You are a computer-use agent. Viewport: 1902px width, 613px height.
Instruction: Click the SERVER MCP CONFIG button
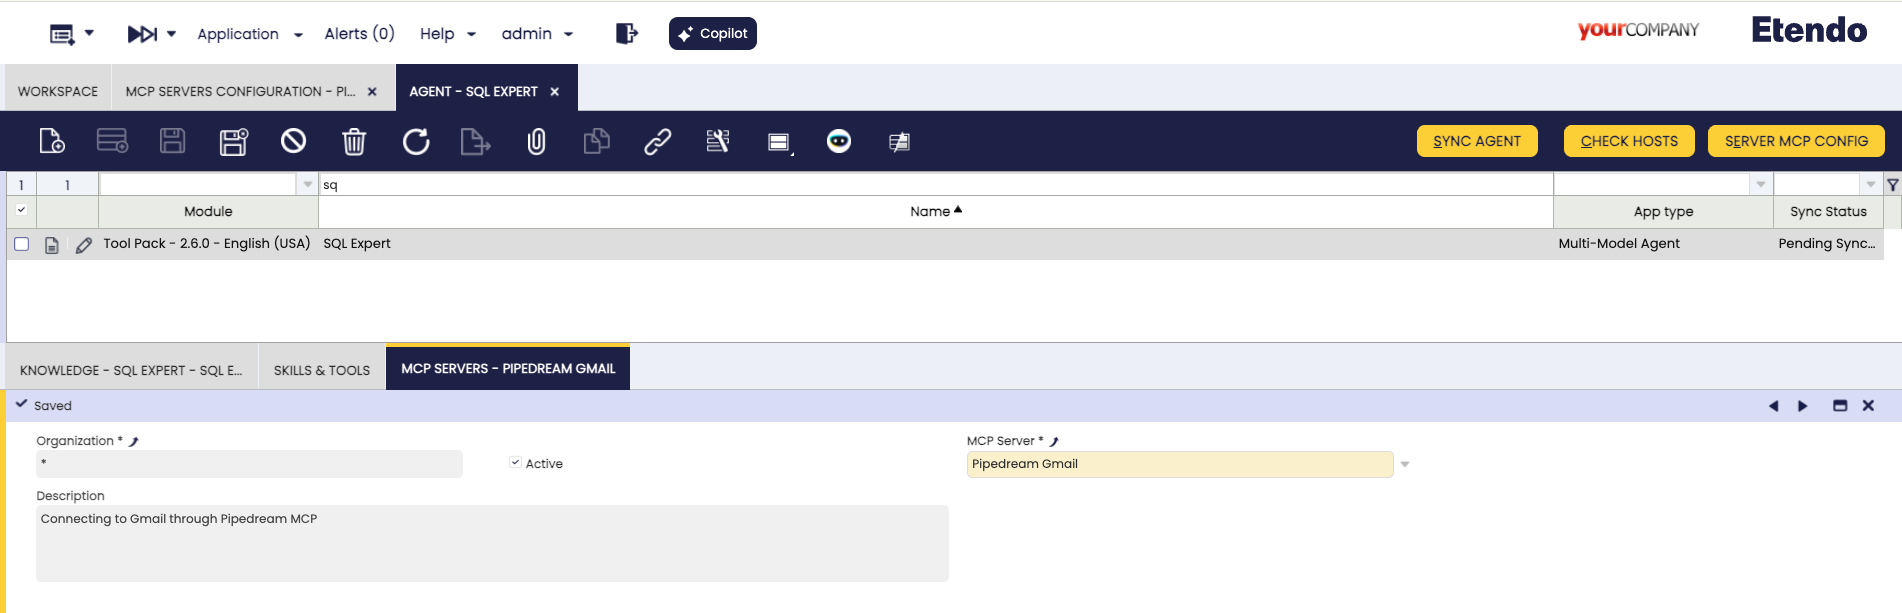point(1796,141)
